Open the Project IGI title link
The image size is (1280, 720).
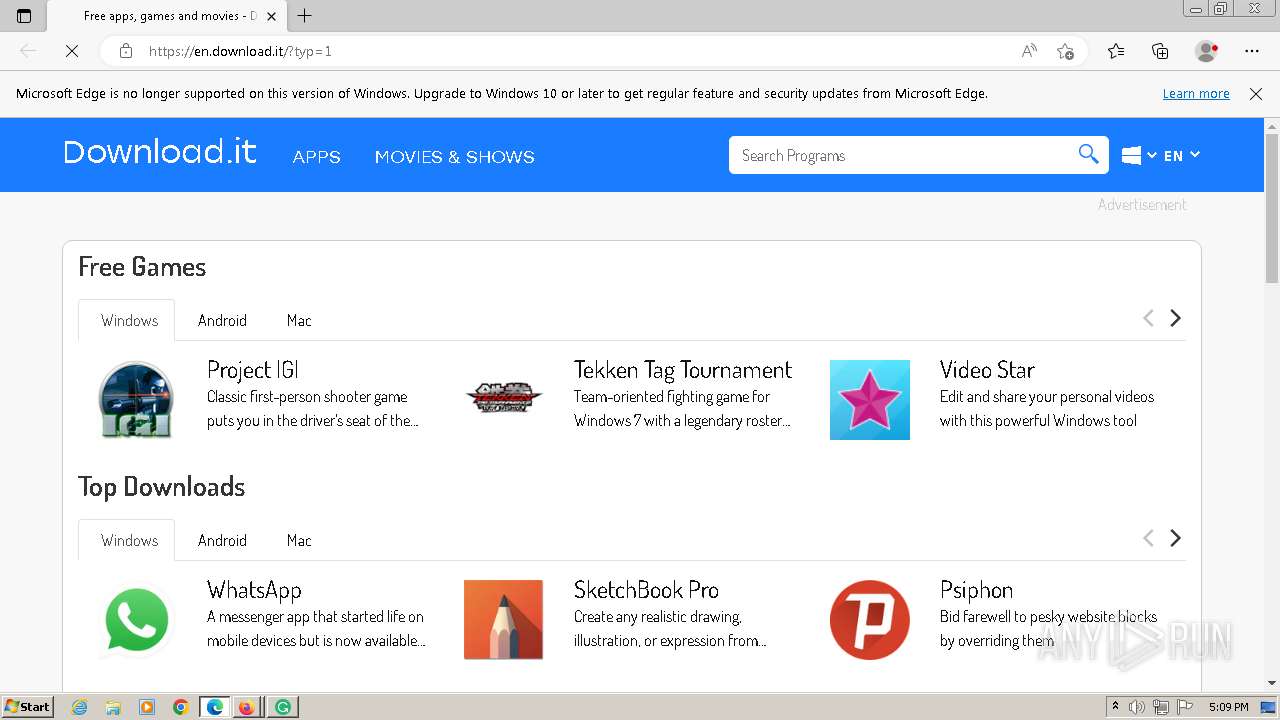click(x=253, y=370)
